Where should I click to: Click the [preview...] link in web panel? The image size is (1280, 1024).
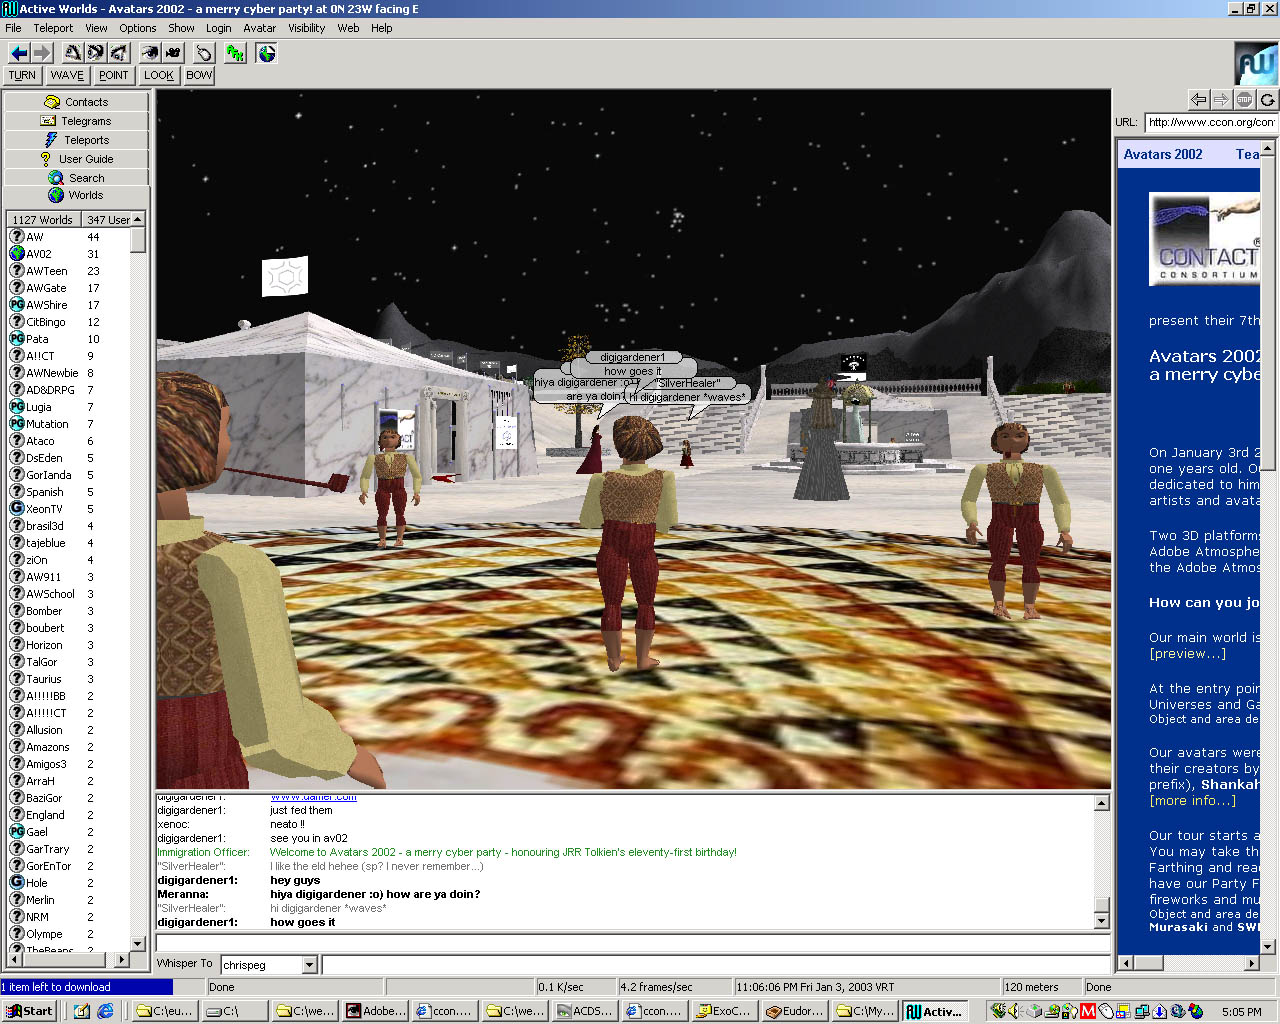(1187, 654)
